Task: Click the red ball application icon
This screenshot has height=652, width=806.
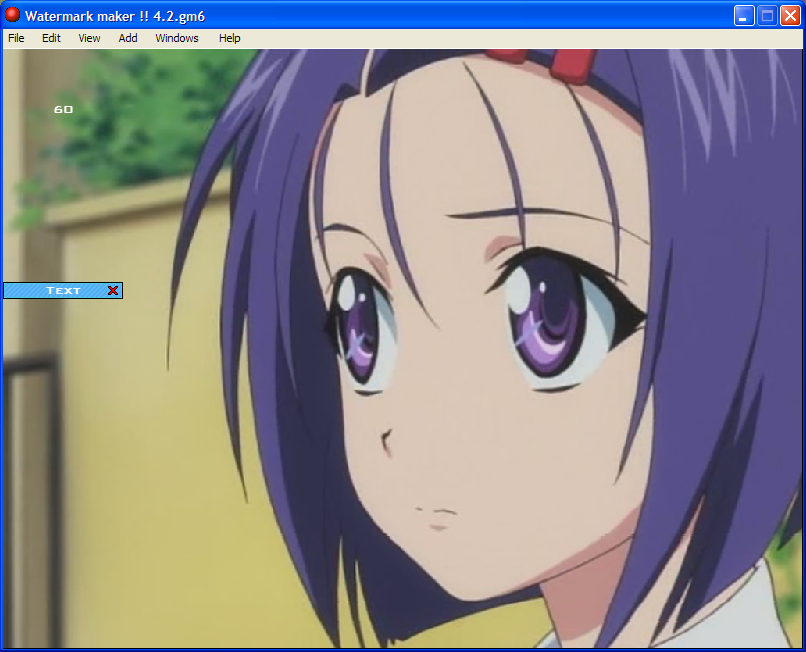Action: pos(12,15)
